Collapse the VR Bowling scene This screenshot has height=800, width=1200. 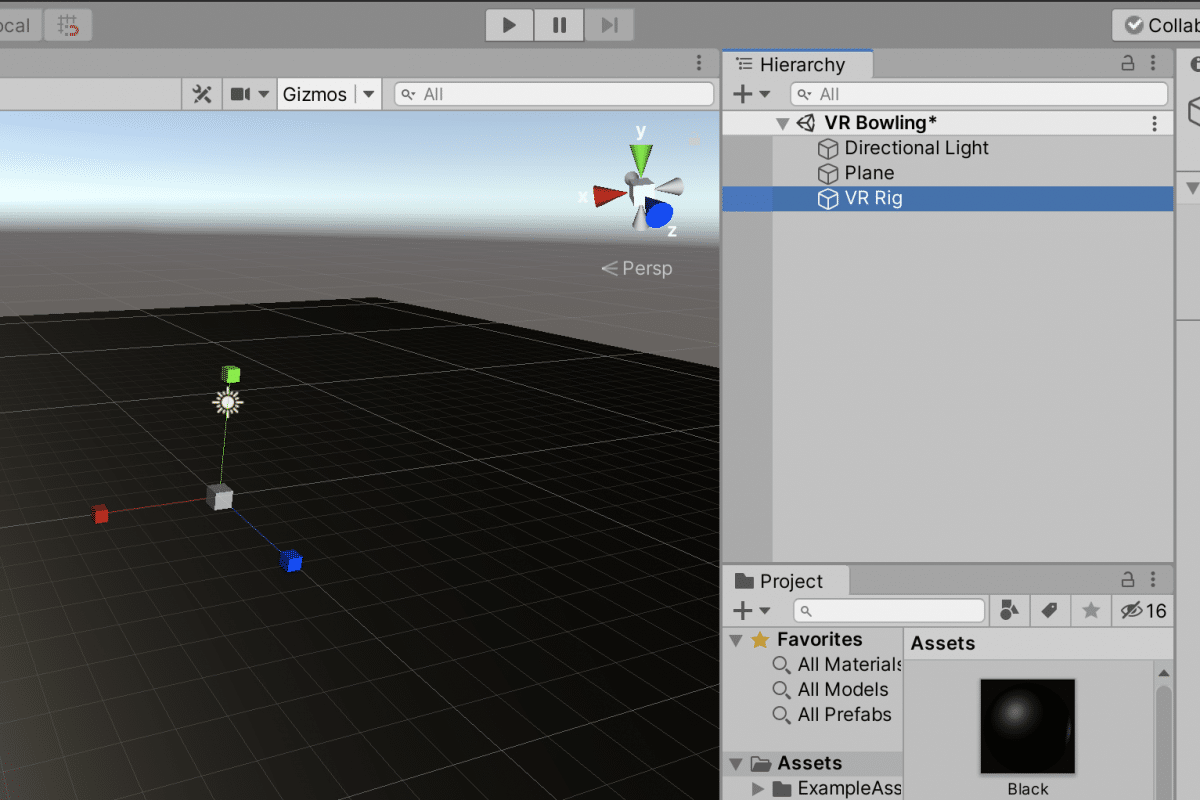point(782,123)
